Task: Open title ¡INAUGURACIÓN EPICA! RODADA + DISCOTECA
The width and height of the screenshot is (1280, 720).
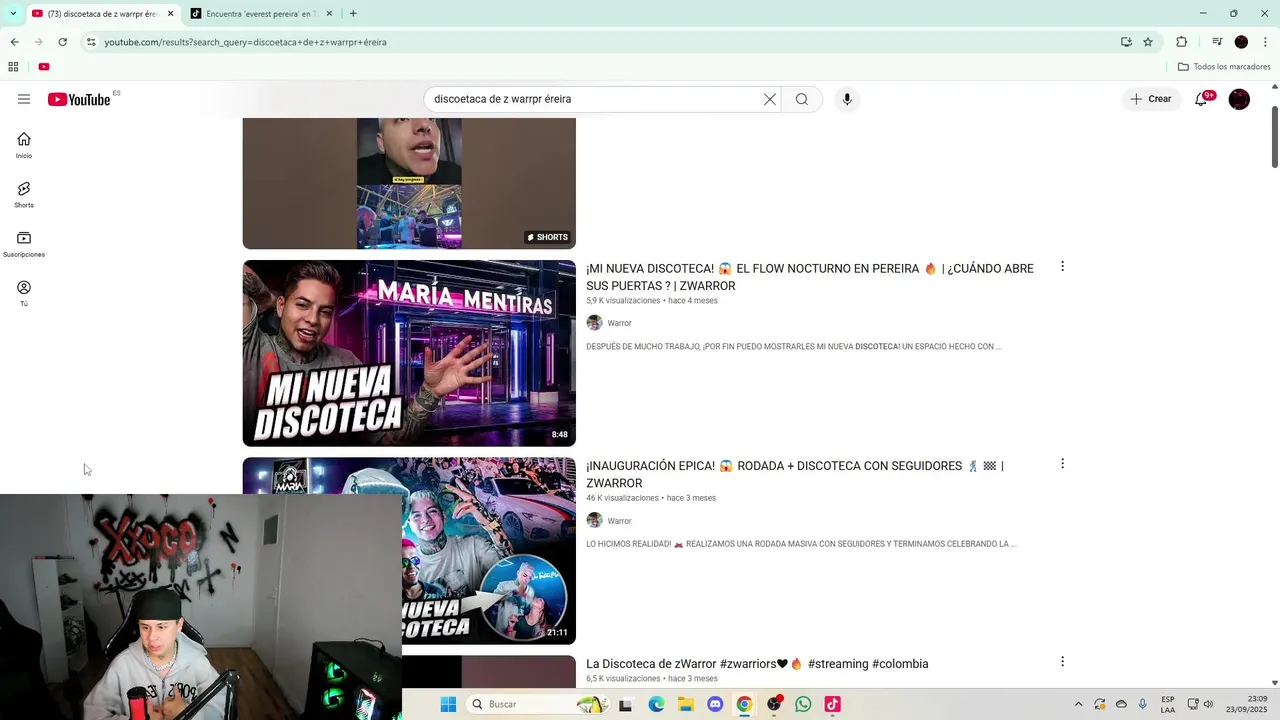Action: (795, 474)
